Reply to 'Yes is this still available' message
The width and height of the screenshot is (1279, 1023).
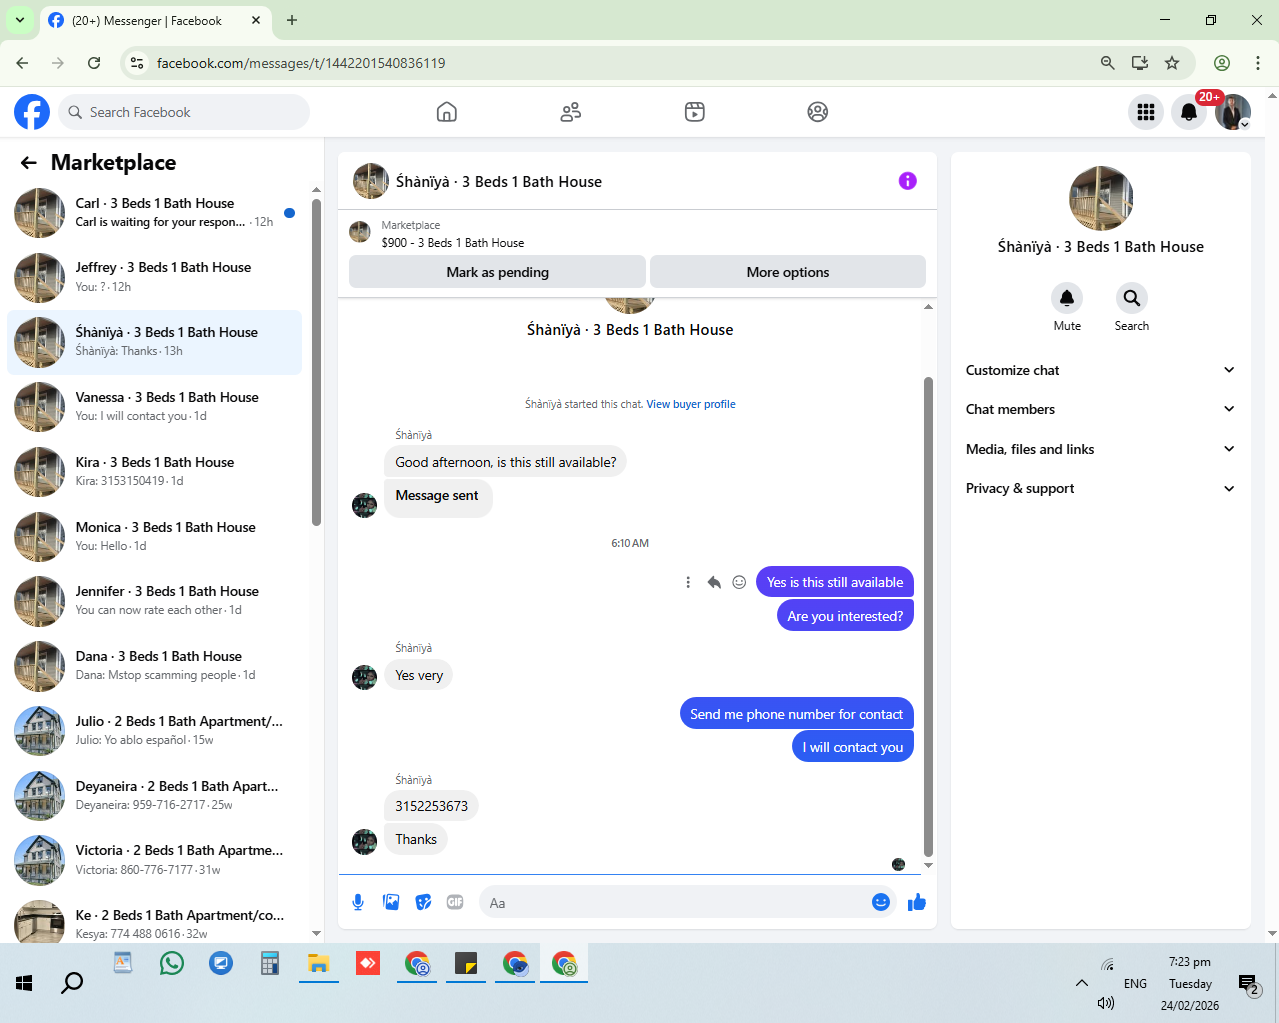click(714, 582)
